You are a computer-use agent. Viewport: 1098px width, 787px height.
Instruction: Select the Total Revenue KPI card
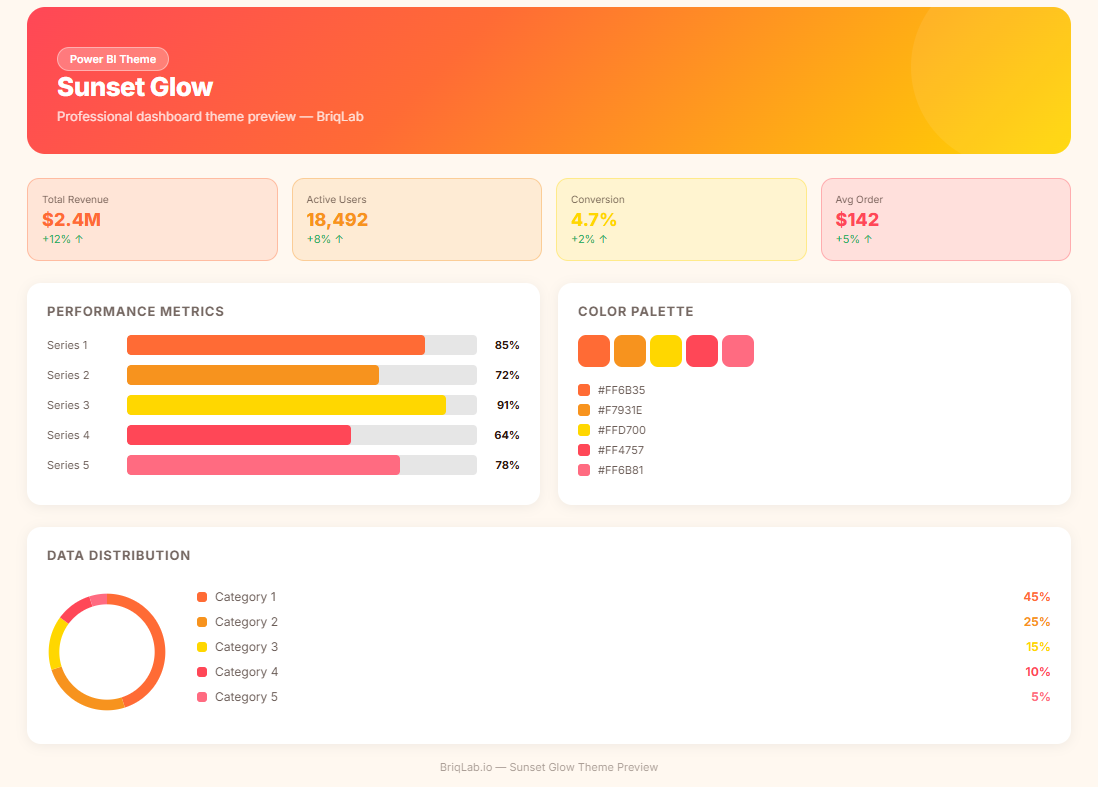(x=152, y=219)
